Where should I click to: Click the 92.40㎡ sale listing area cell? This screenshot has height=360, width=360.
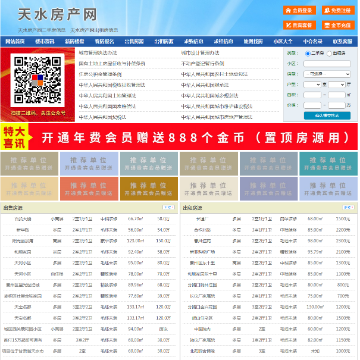tap(135, 252)
